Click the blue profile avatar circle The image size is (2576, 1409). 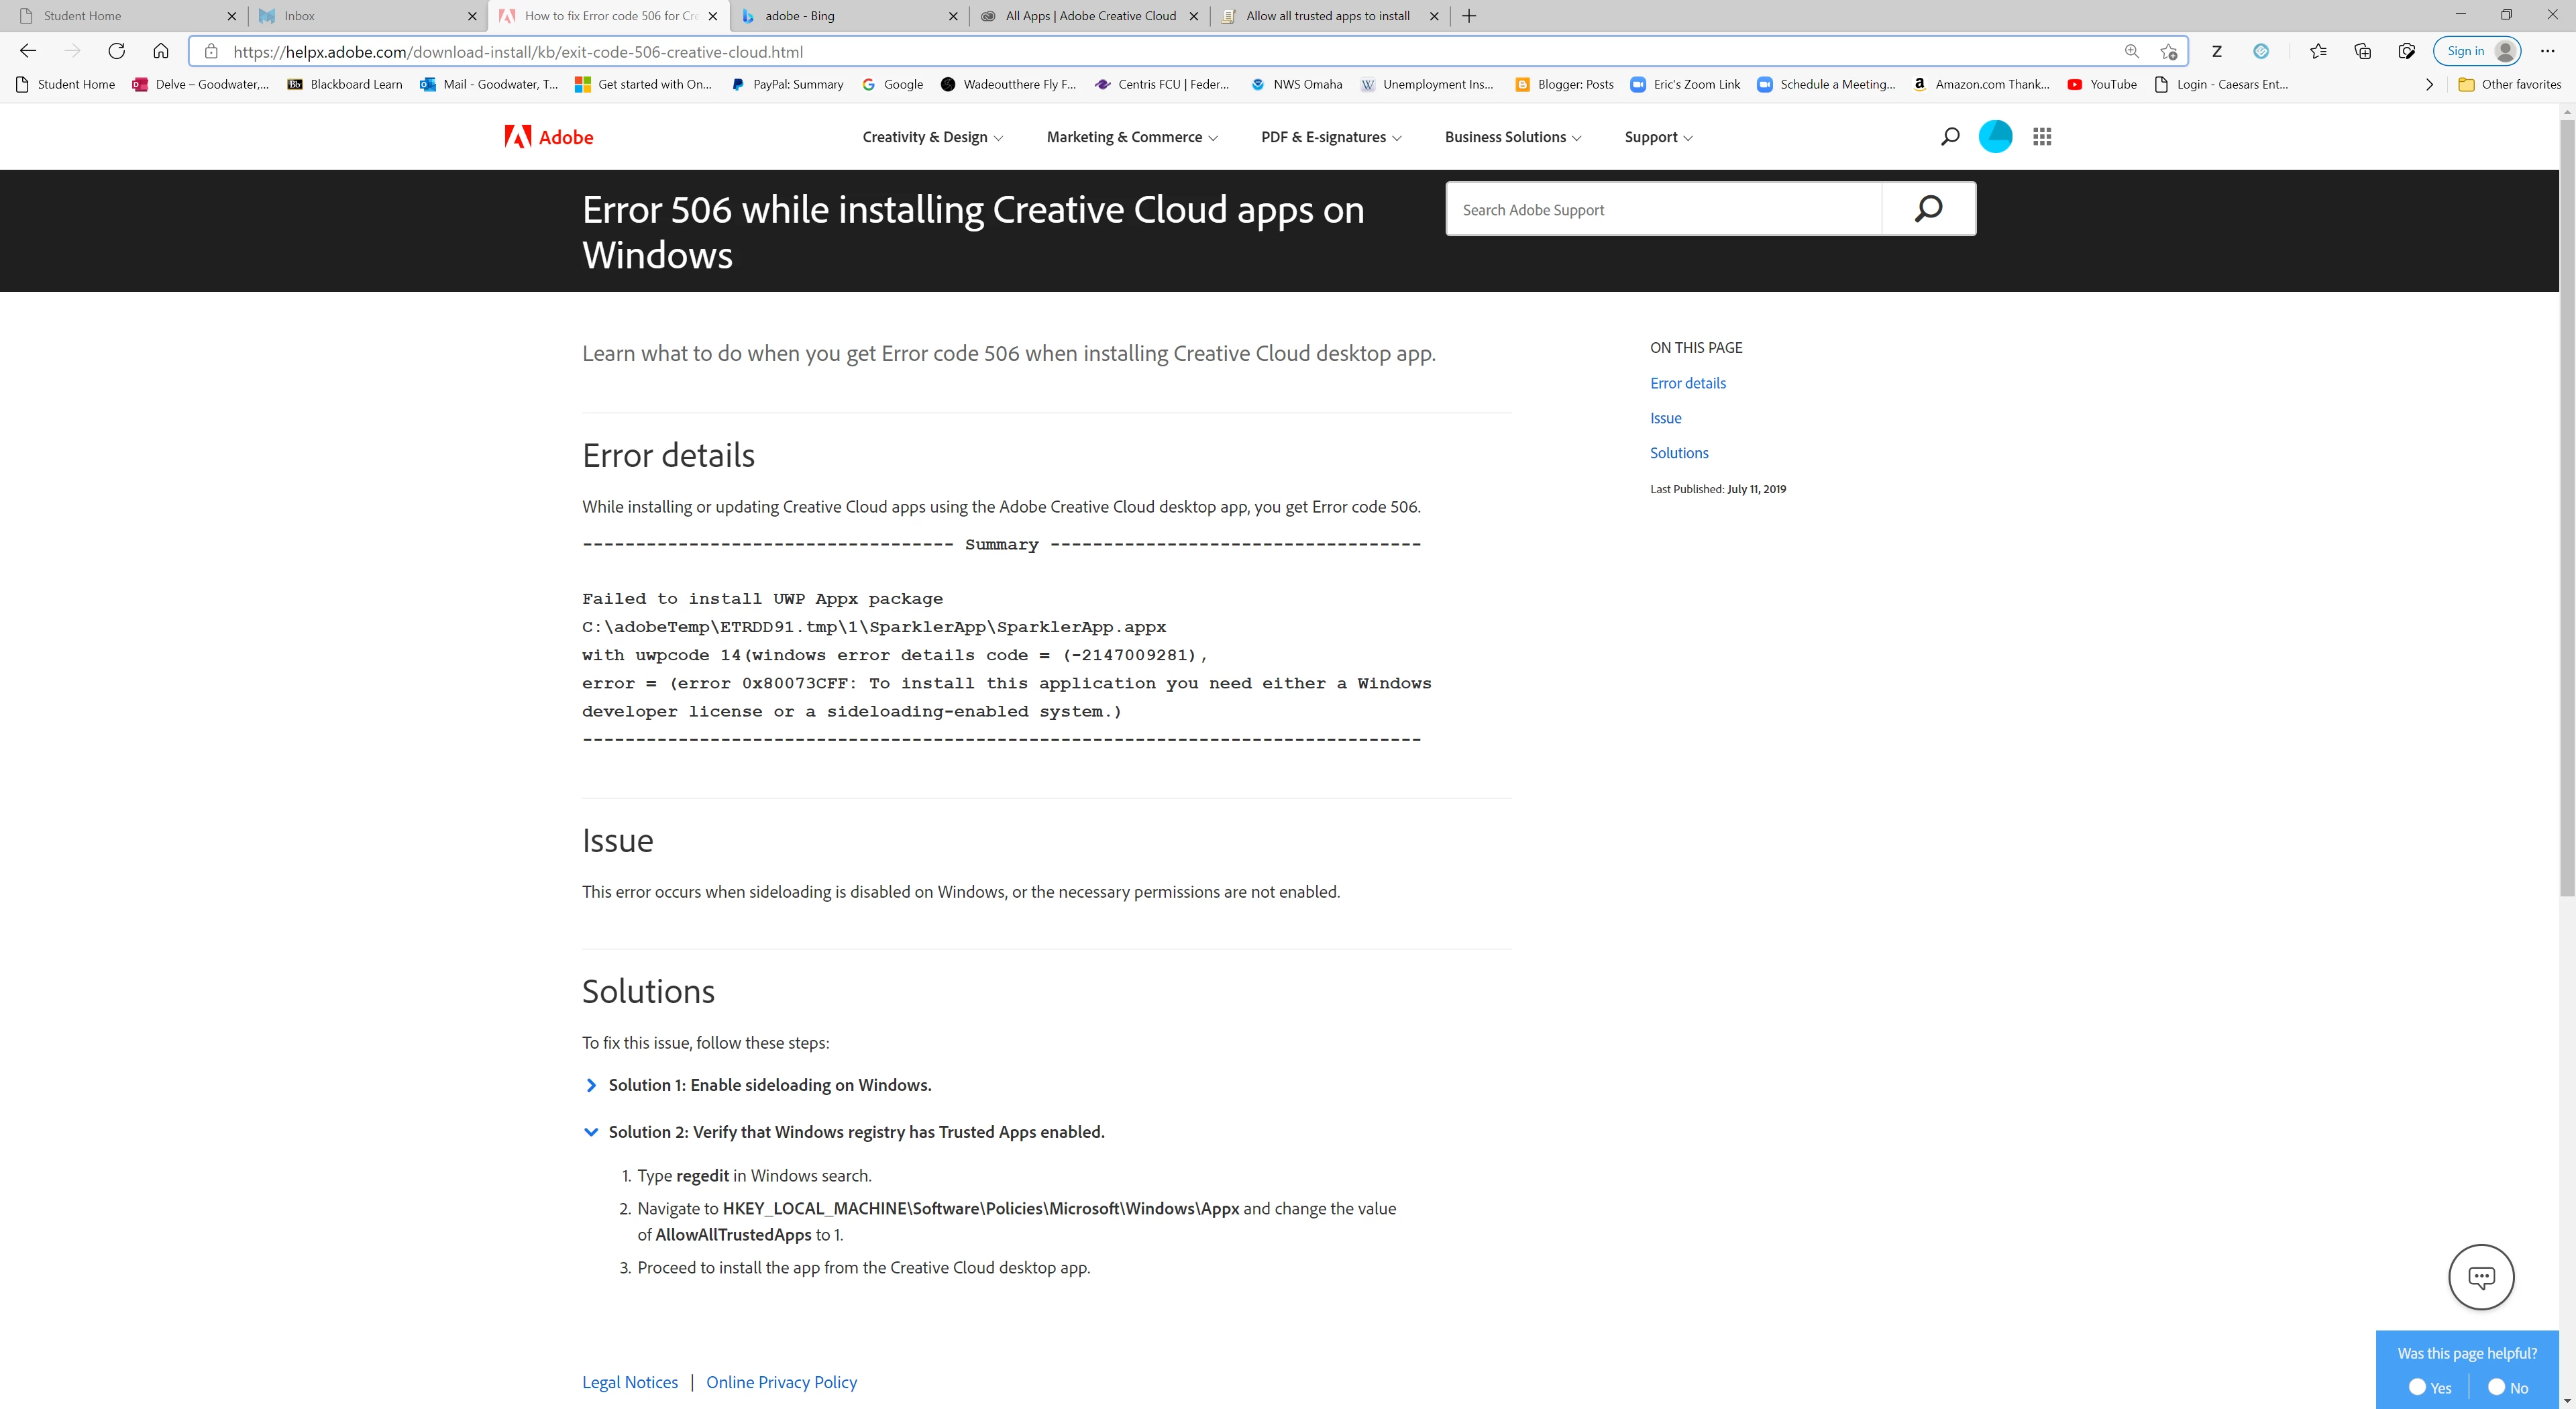click(1995, 137)
